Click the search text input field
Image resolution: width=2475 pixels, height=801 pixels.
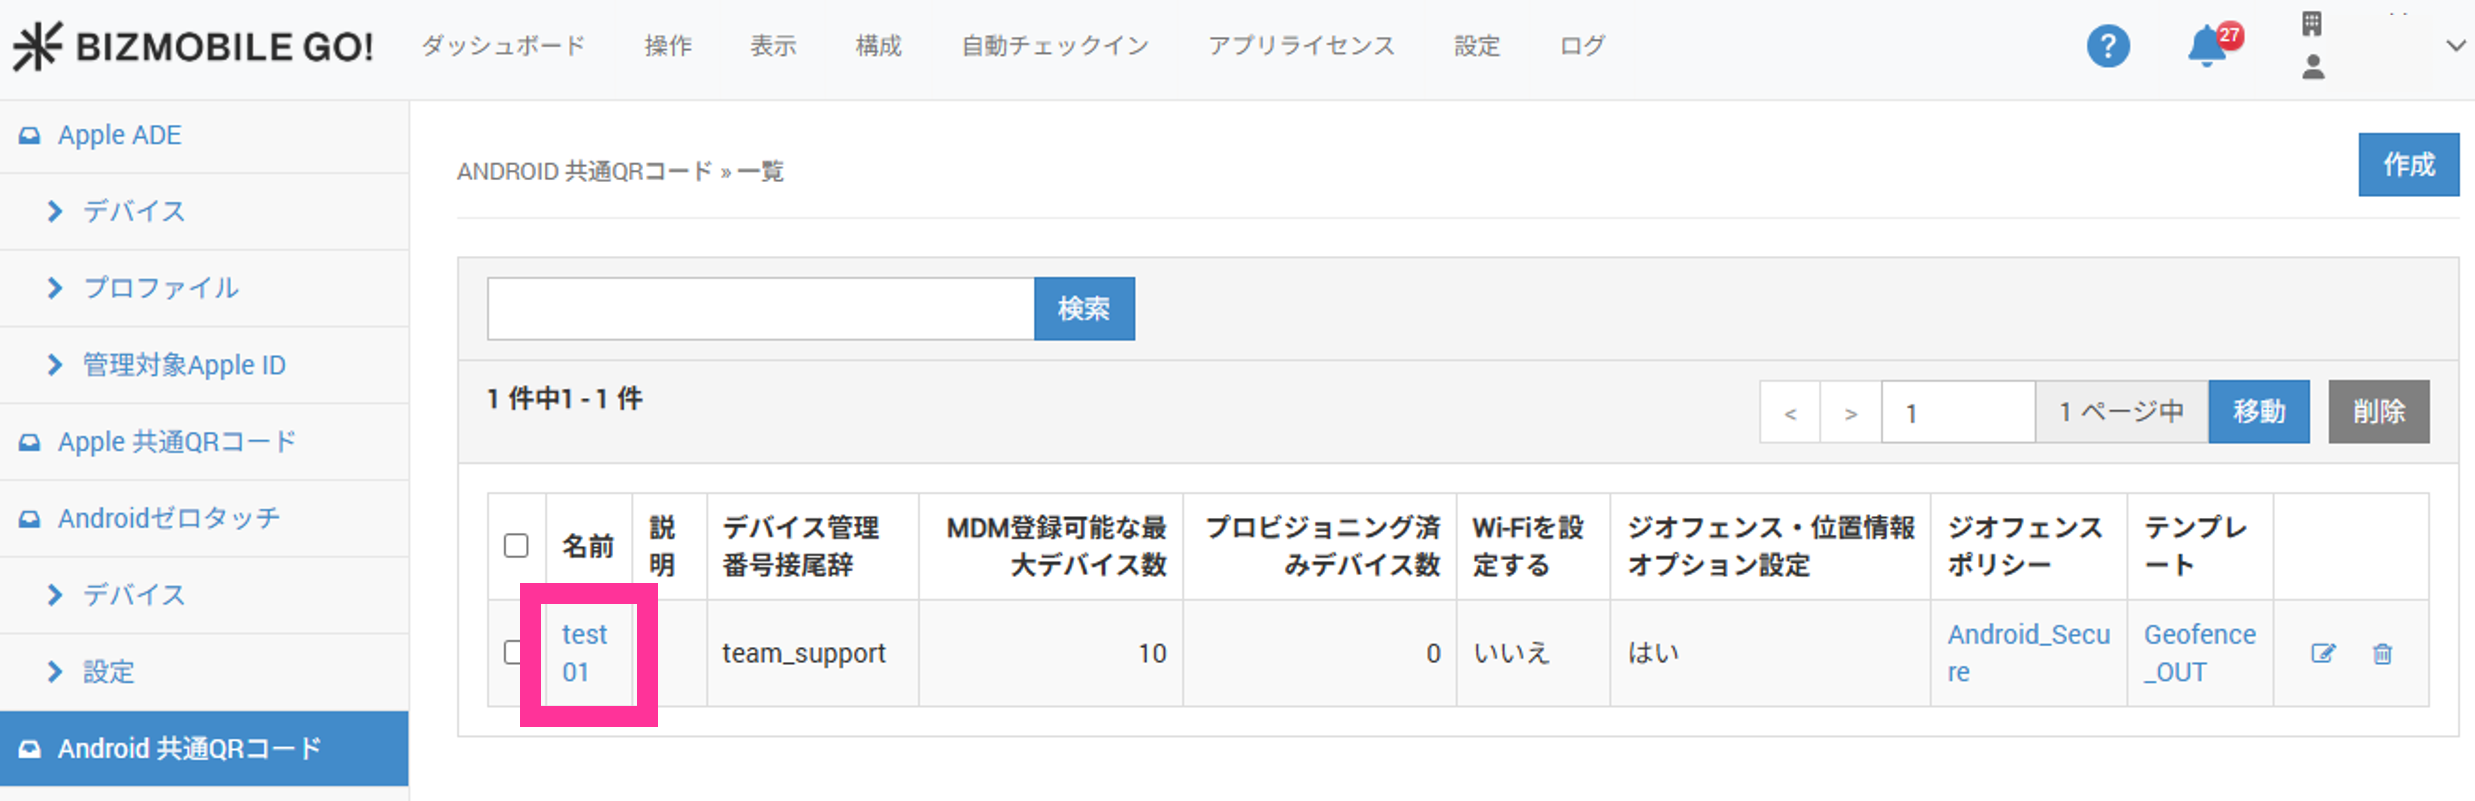click(x=760, y=309)
